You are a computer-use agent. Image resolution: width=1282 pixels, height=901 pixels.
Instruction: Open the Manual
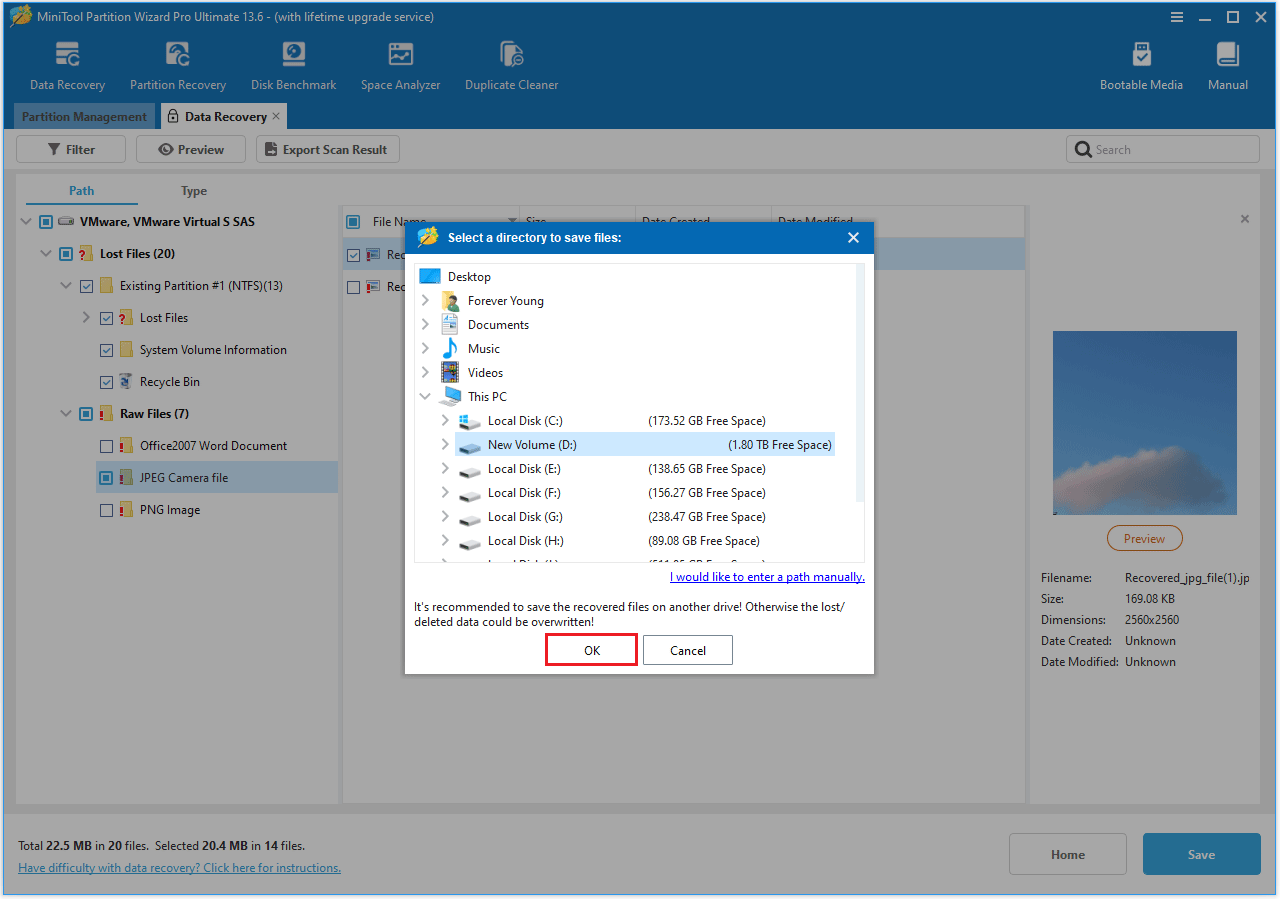1227,63
